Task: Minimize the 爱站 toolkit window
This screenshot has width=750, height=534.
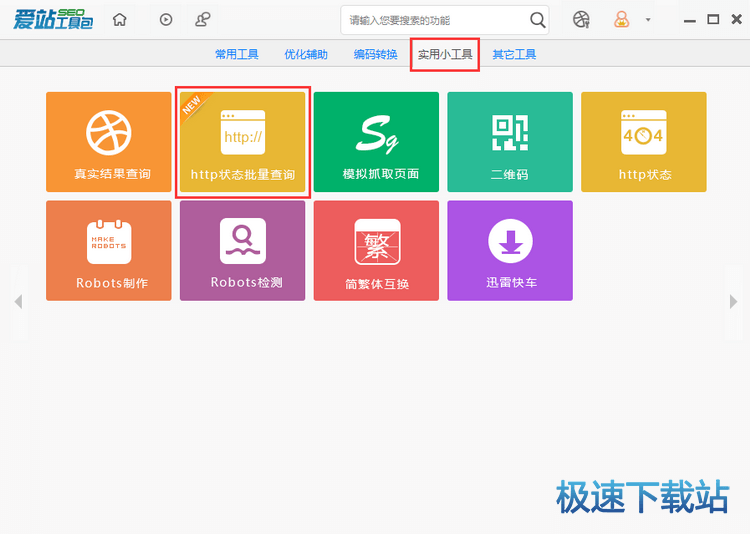Action: coord(689,20)
